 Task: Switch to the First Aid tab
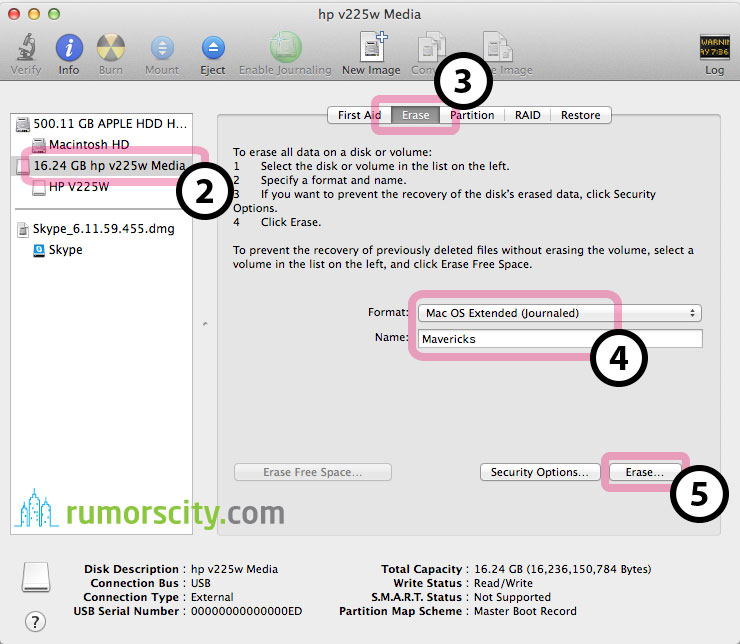[359, 115]
